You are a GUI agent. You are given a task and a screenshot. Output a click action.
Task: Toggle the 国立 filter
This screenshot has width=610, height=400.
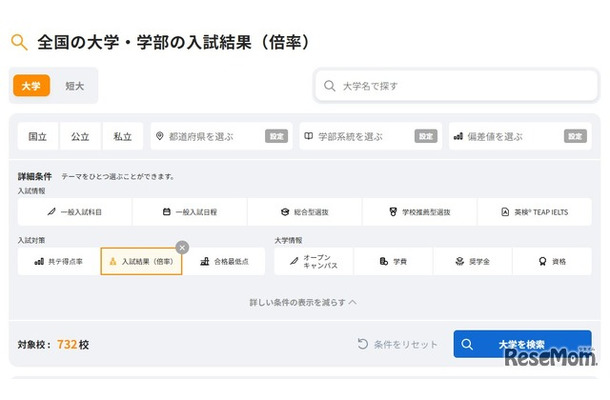[x=38, y=136]
